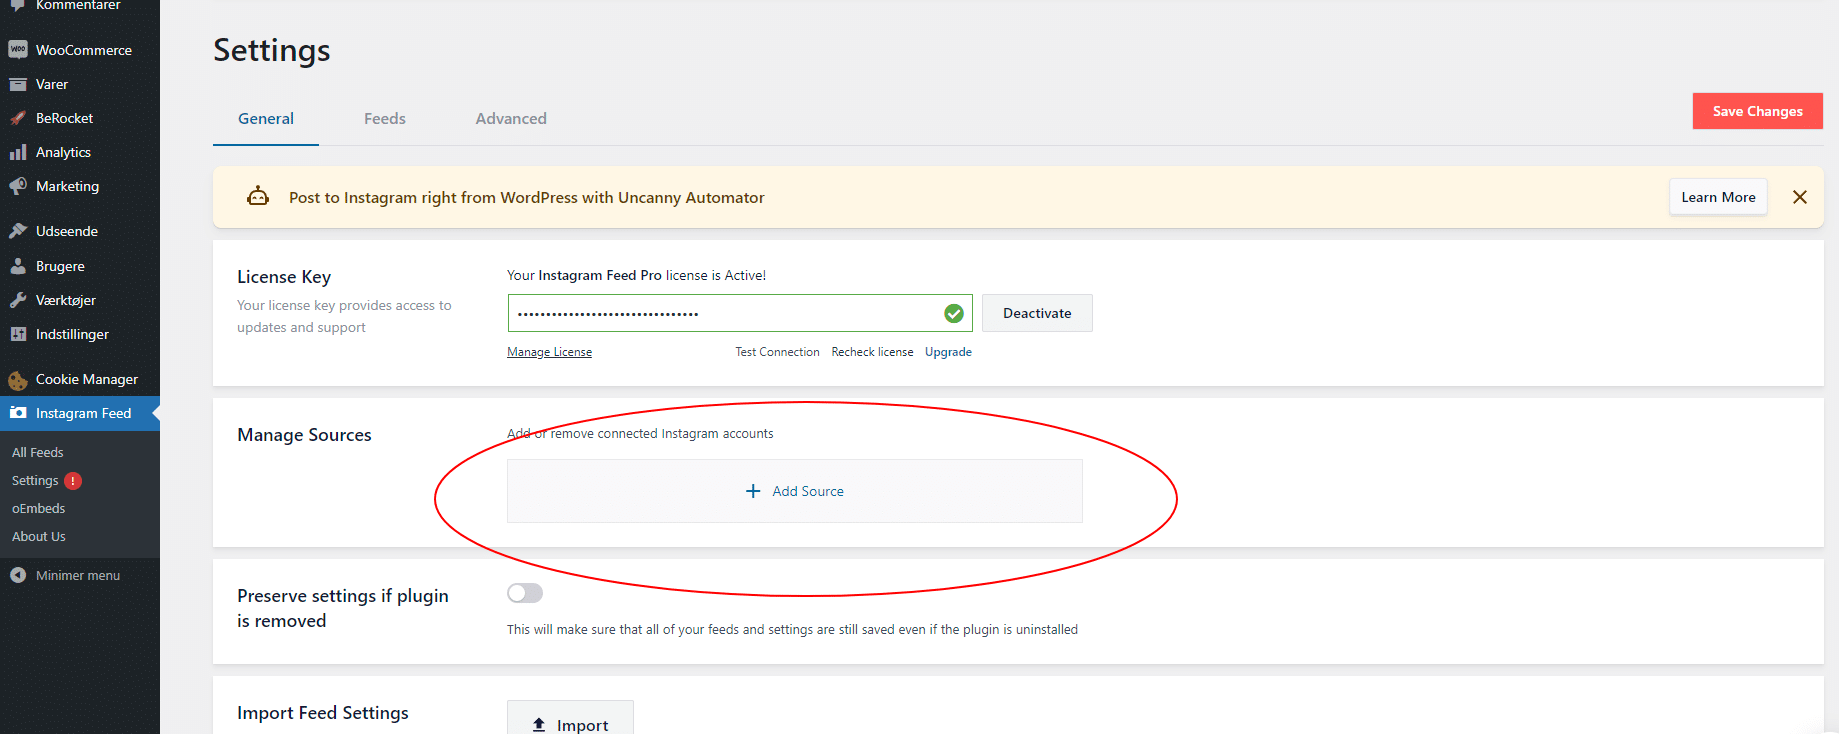Deactivate the license key
The width and height of the screenshot is (1839, 734).
tap(1036, 313)
